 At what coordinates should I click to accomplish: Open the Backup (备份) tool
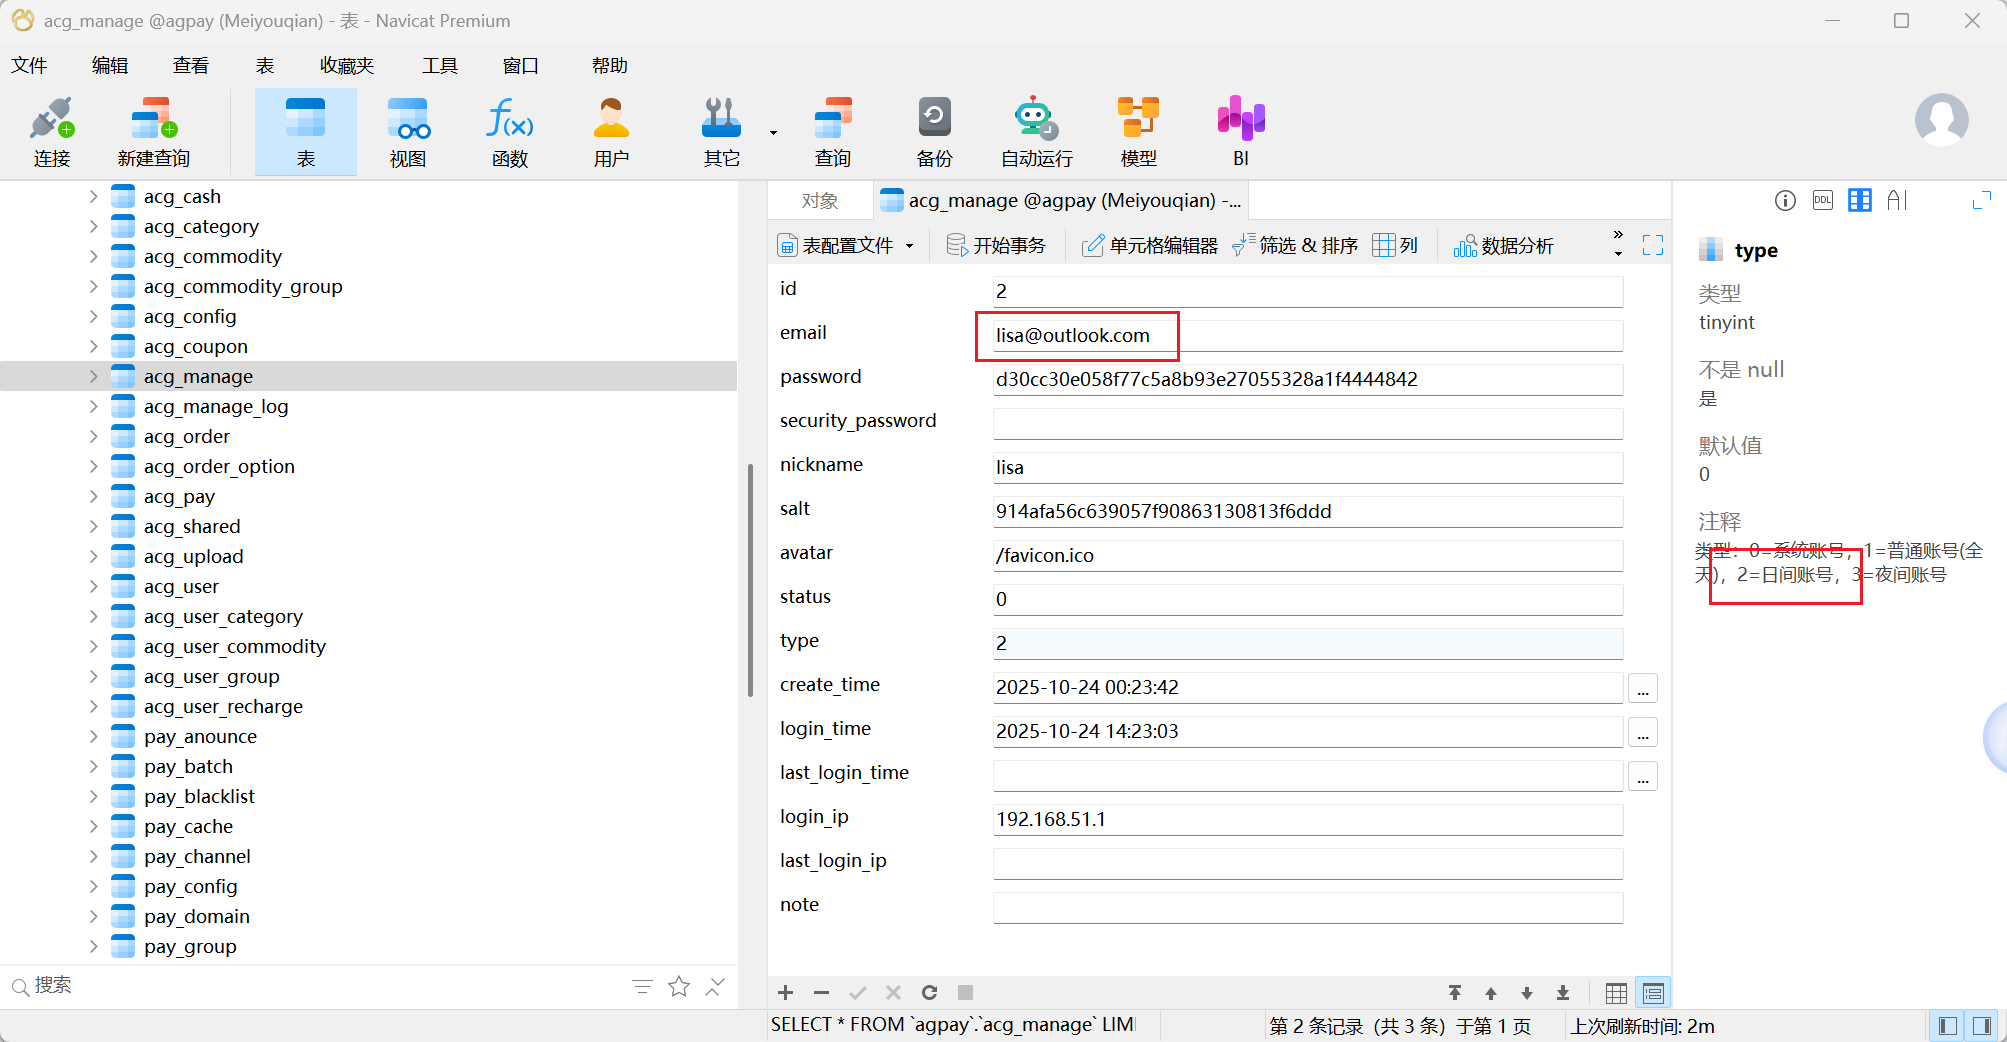934,131
